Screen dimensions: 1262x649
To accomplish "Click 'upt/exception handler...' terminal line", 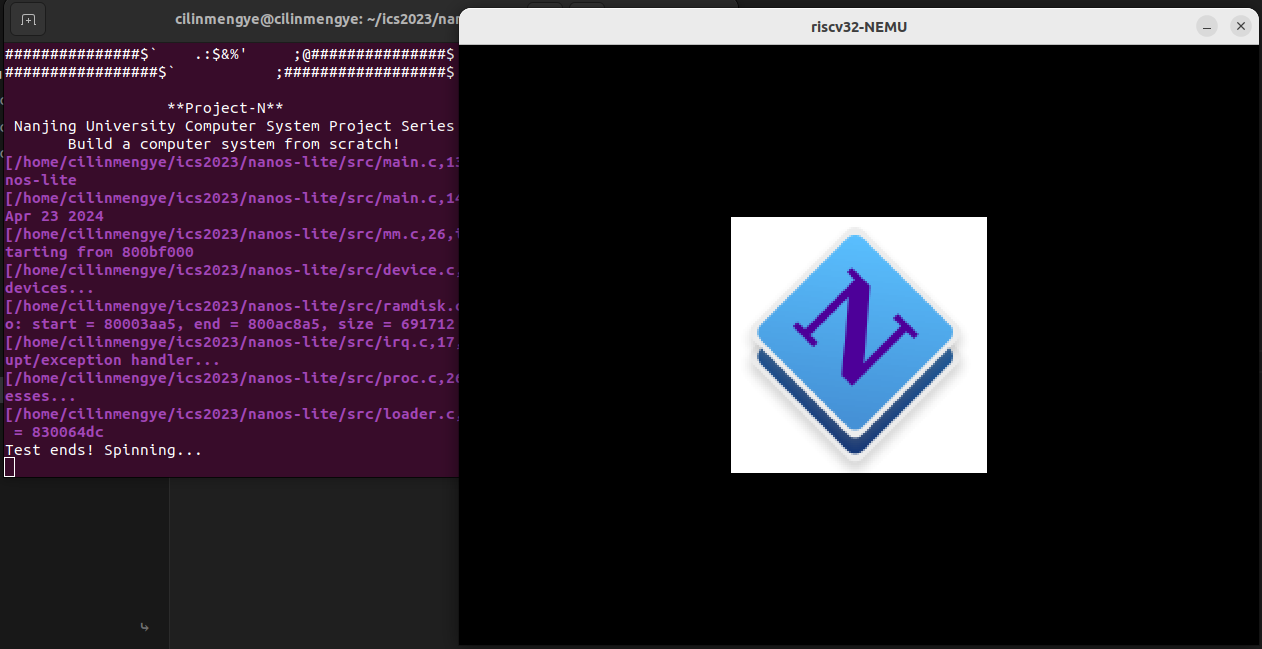I will coord(112,360).
